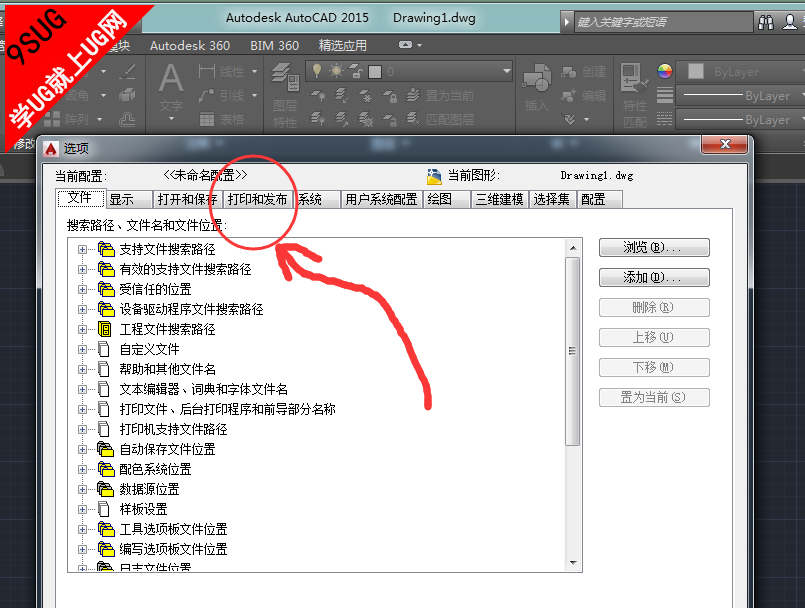Viewport: 805px width, 608px height.
Task: Open the 三维建模 tab
Action: pyautogui.click(x=500, y=199)
